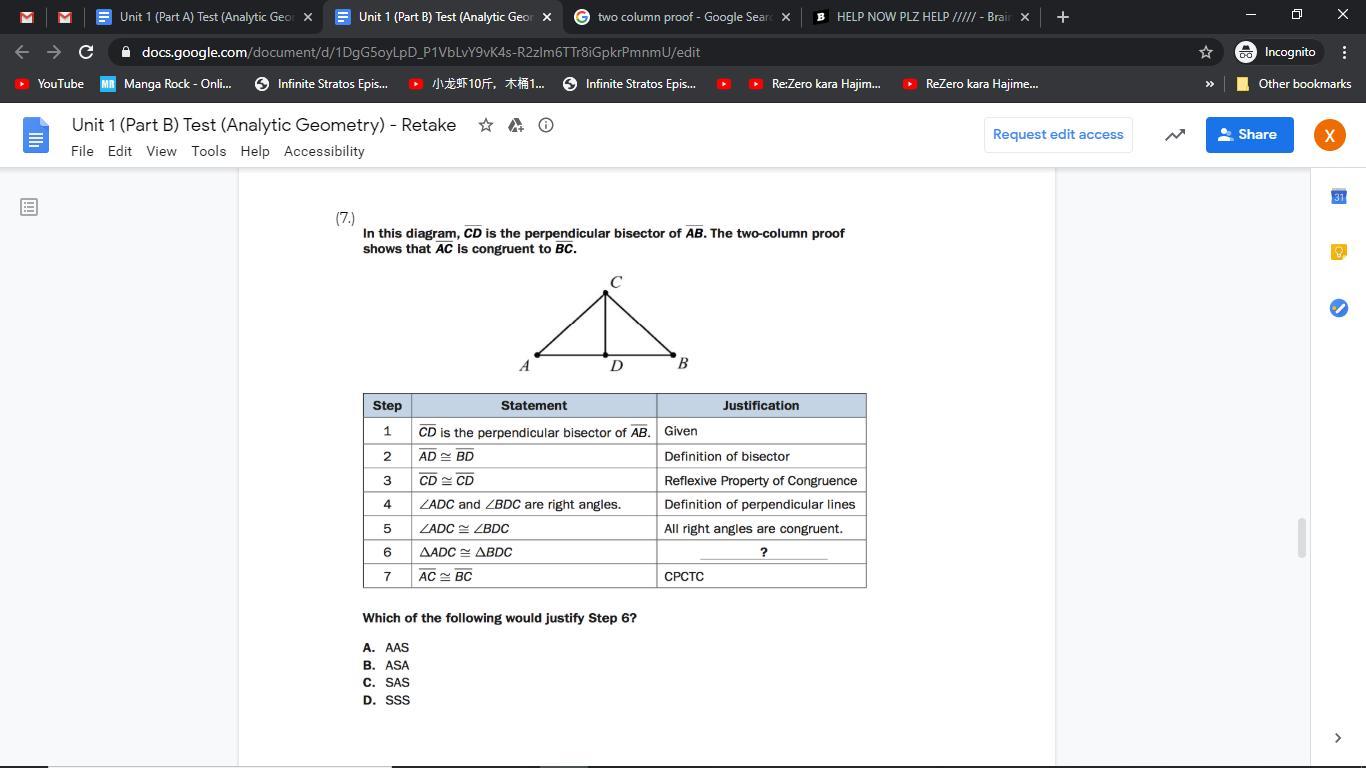Open the activity dashboard trend icon
This screenshot has width=1366, height=768.
click(x=1175, y=135)
